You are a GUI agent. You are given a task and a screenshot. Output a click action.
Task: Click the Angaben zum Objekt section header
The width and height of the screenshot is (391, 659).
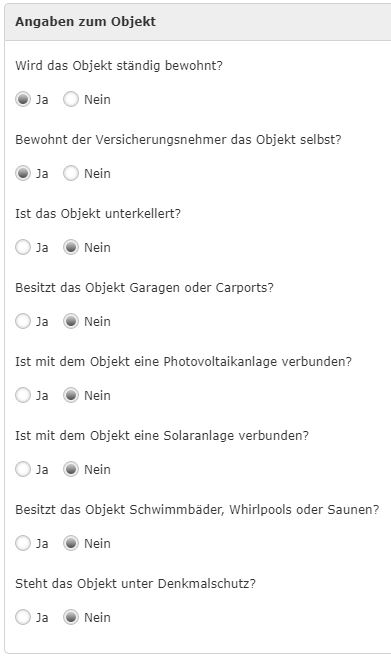198,22
